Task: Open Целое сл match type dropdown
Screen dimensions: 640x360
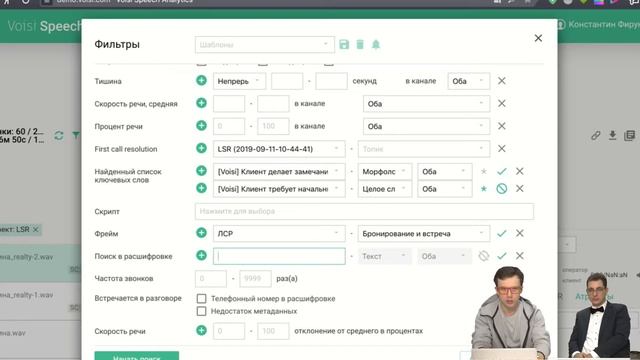Action: click(x=384, y=189)
